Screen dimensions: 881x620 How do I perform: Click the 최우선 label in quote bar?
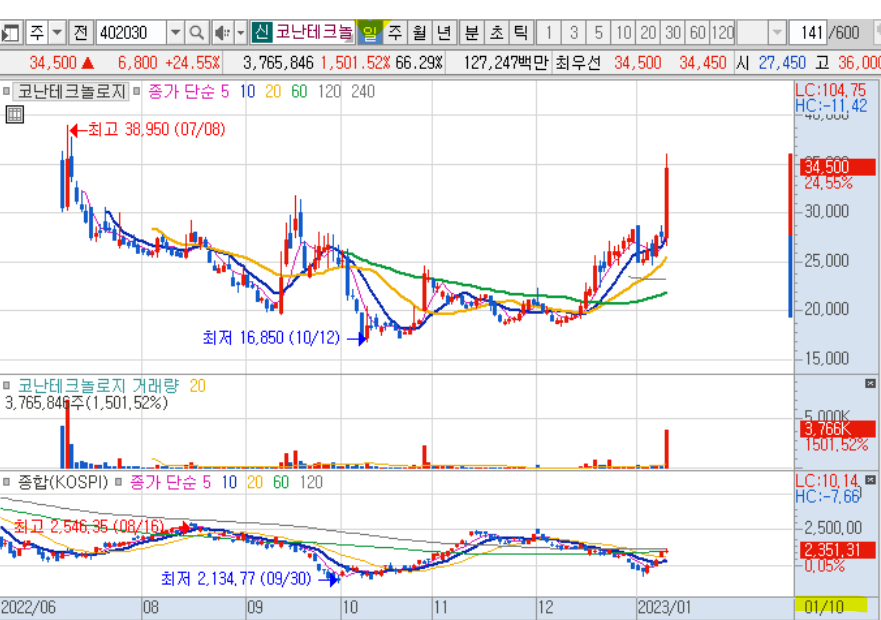(578, 63)
